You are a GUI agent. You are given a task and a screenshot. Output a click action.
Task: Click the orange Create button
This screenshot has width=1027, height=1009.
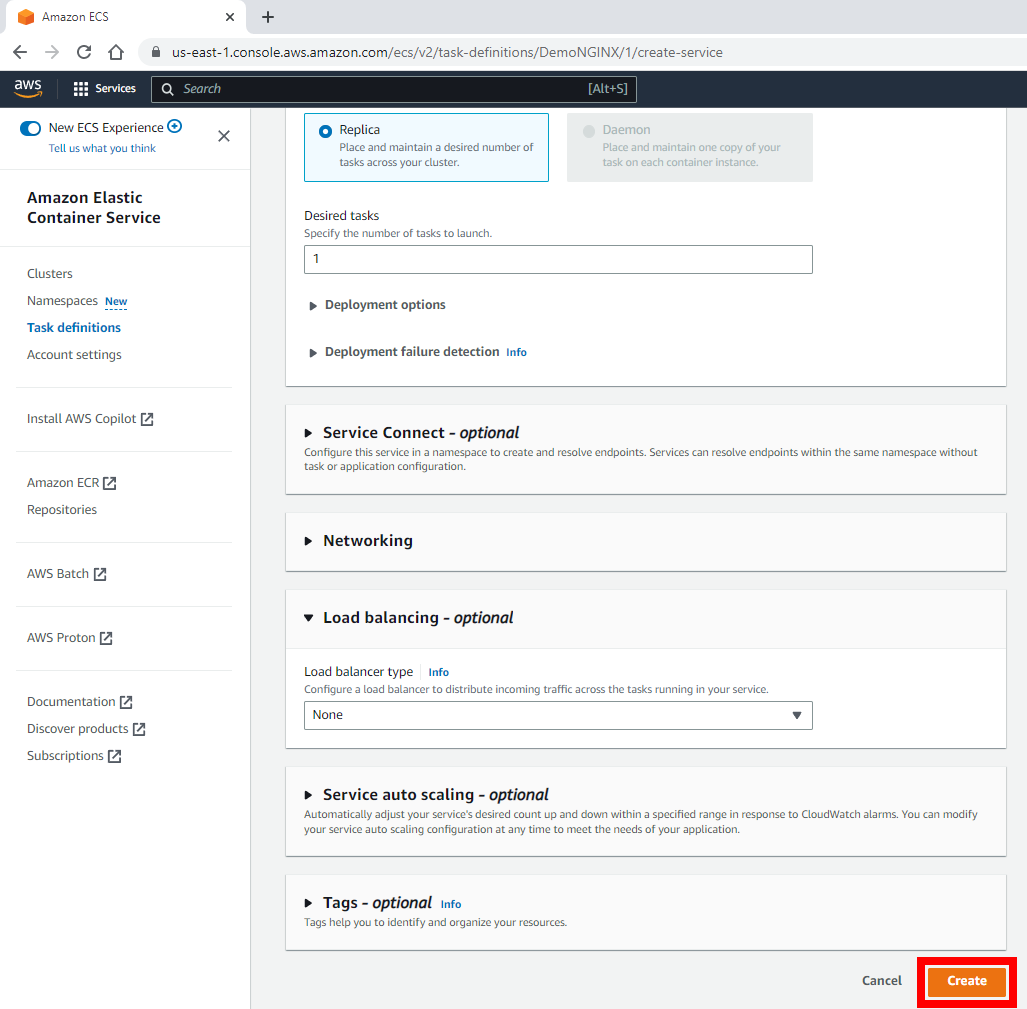tap(966, 981)
